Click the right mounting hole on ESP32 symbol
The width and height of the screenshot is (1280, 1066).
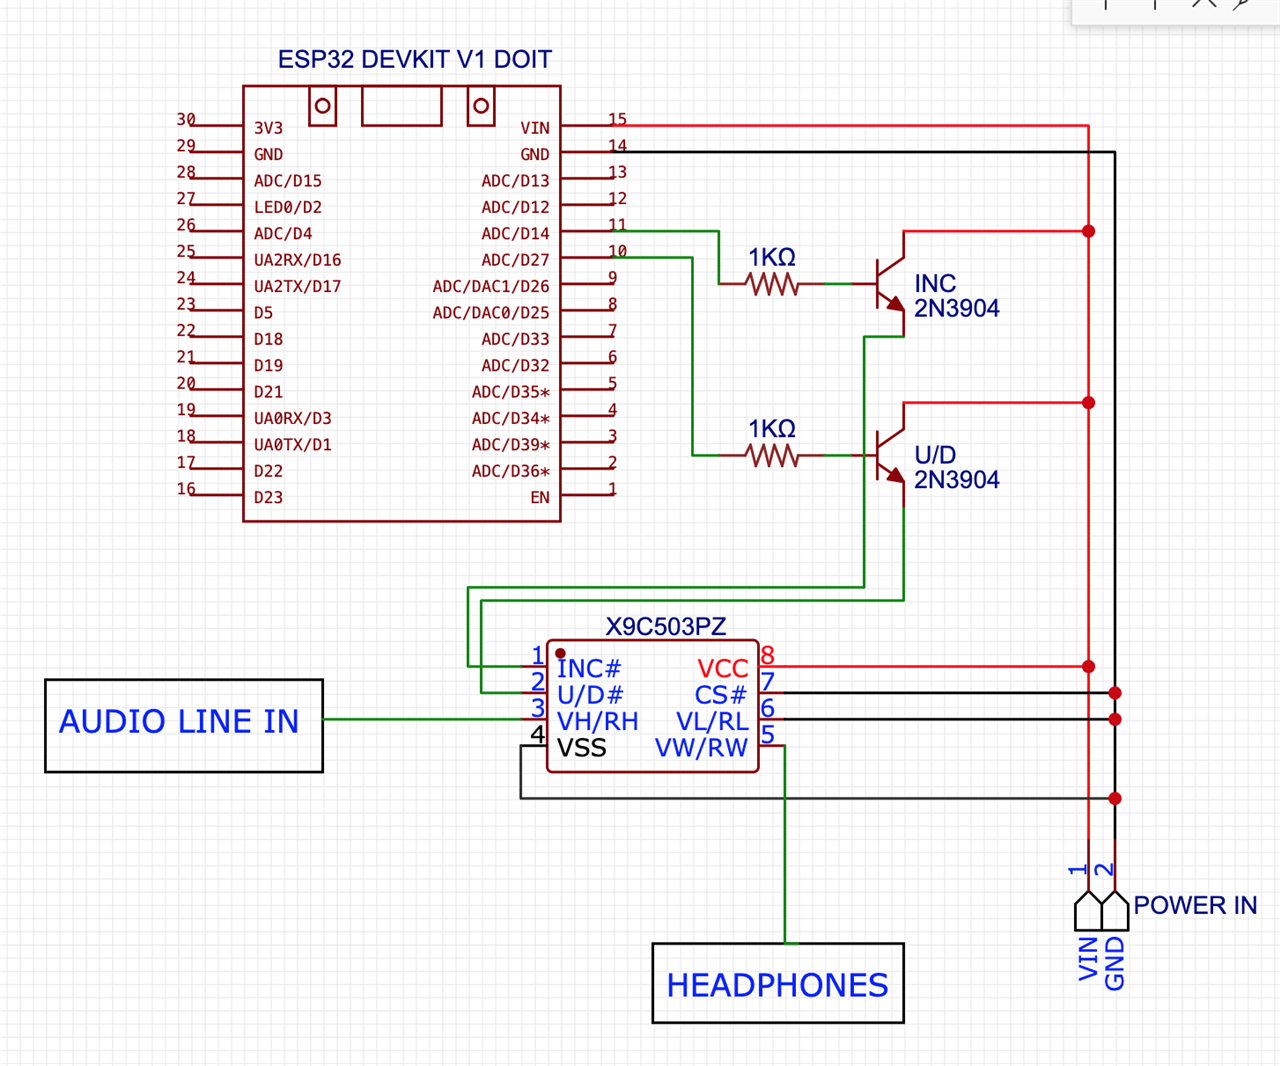(x=481, y=105)
